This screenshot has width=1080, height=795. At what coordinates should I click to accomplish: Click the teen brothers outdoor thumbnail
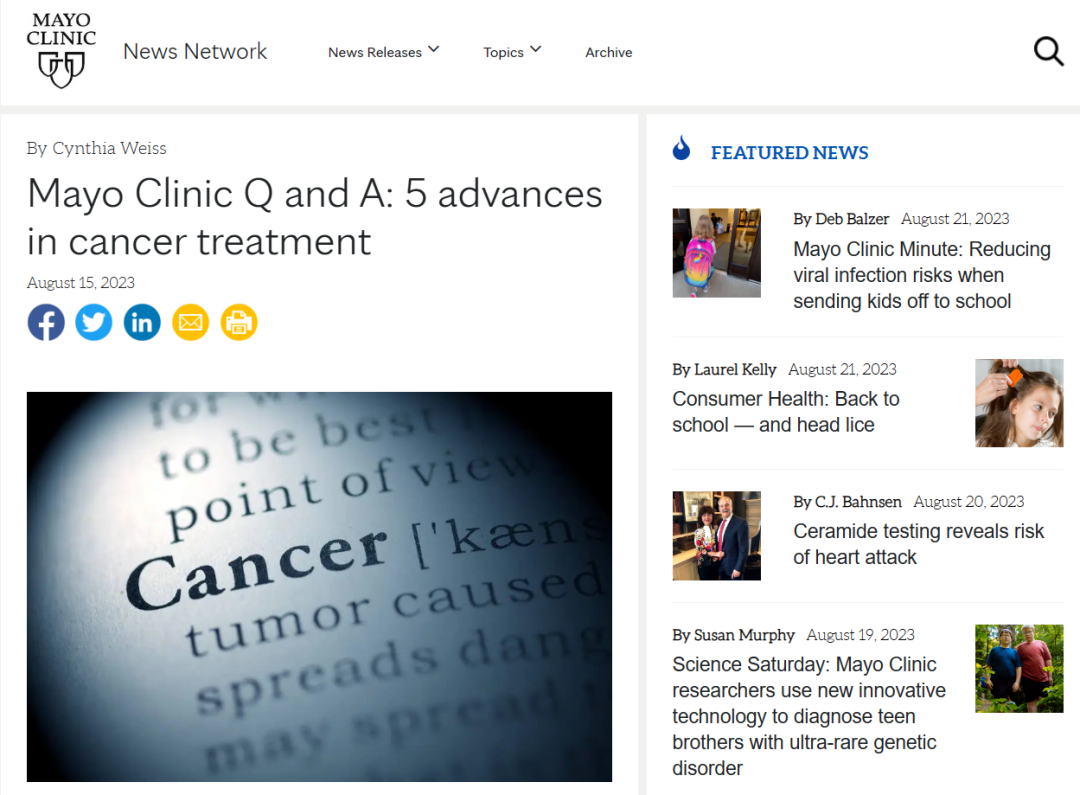(x=1019, y=668)
